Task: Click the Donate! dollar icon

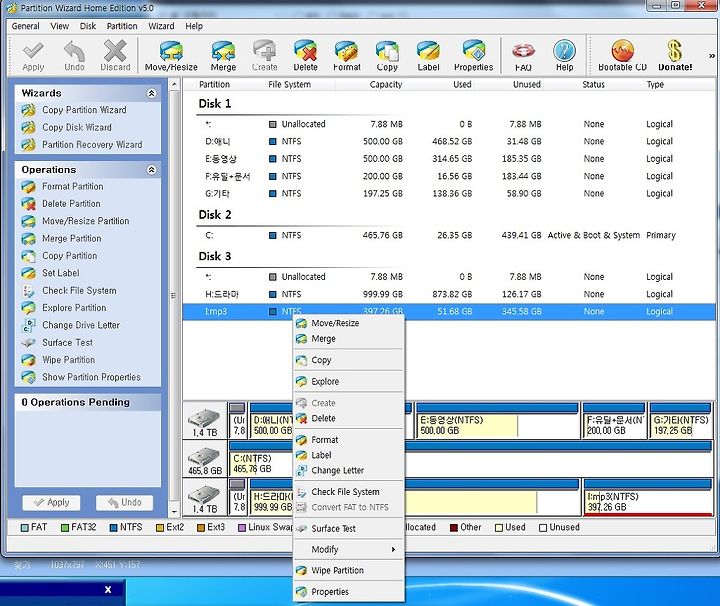Action: [675, 56]
